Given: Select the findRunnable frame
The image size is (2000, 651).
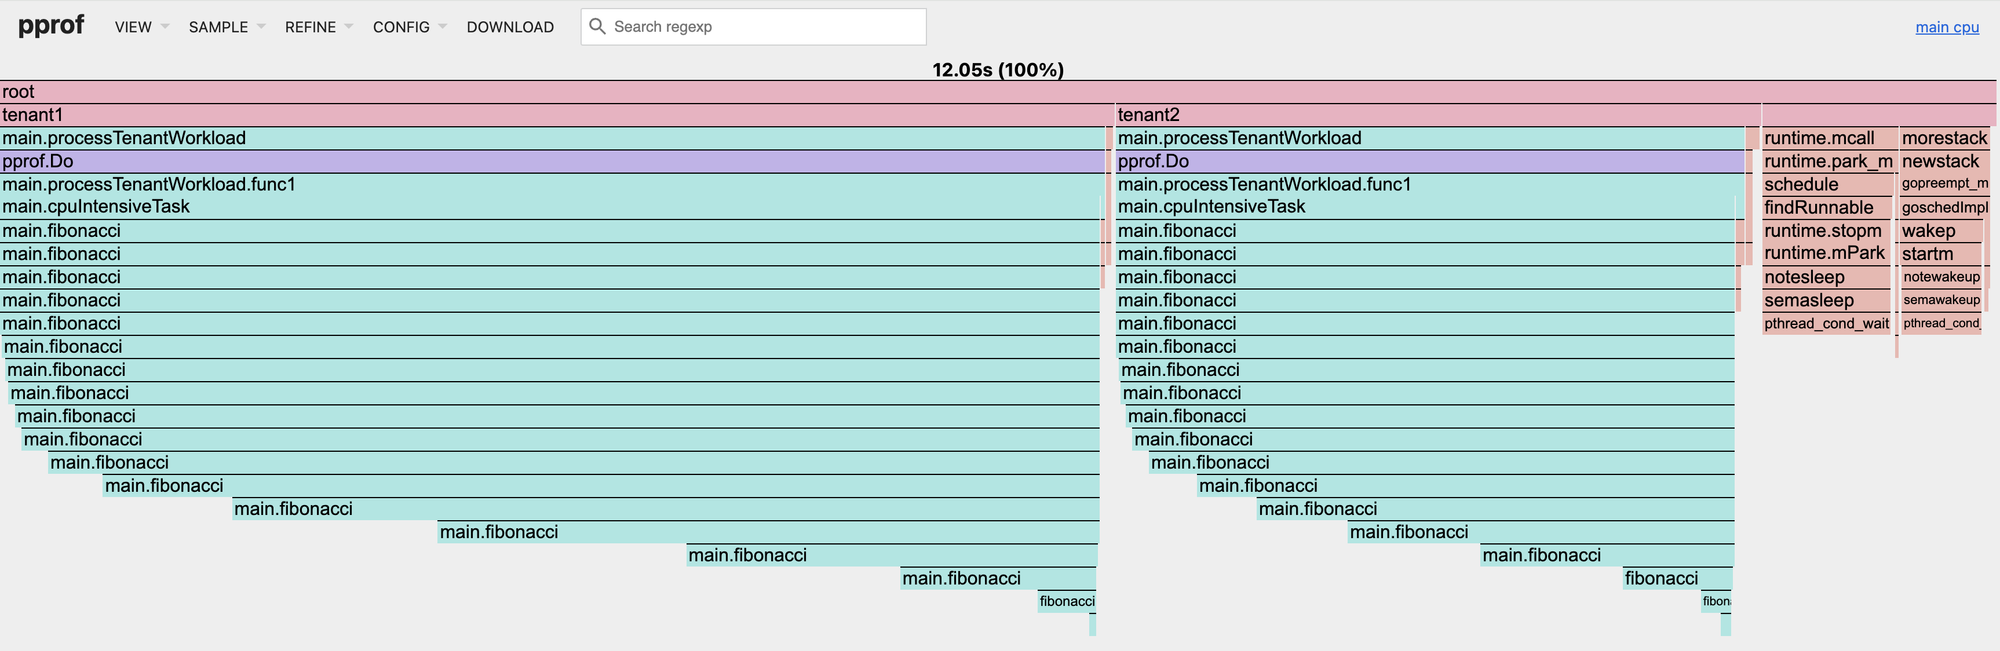Looking at the screenshot, I should point(1827,207).
